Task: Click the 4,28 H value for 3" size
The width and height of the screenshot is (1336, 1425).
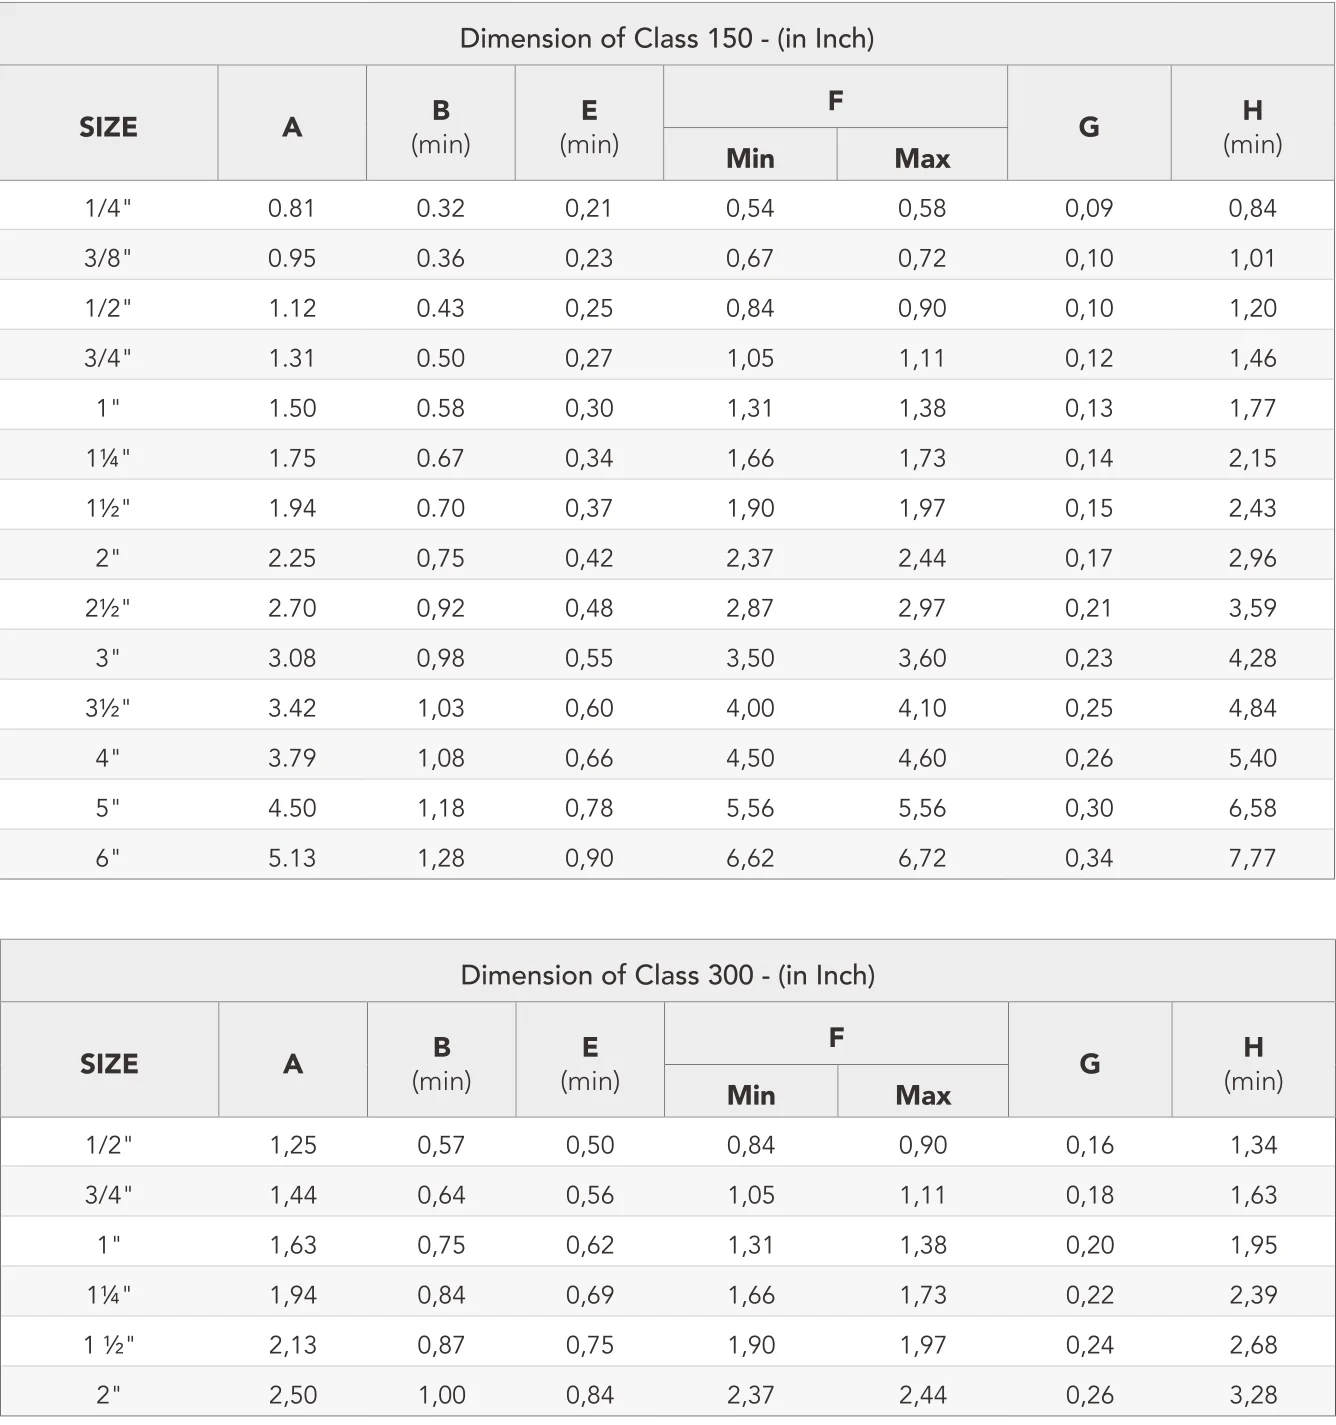Action: click(x=1252, y=658)
